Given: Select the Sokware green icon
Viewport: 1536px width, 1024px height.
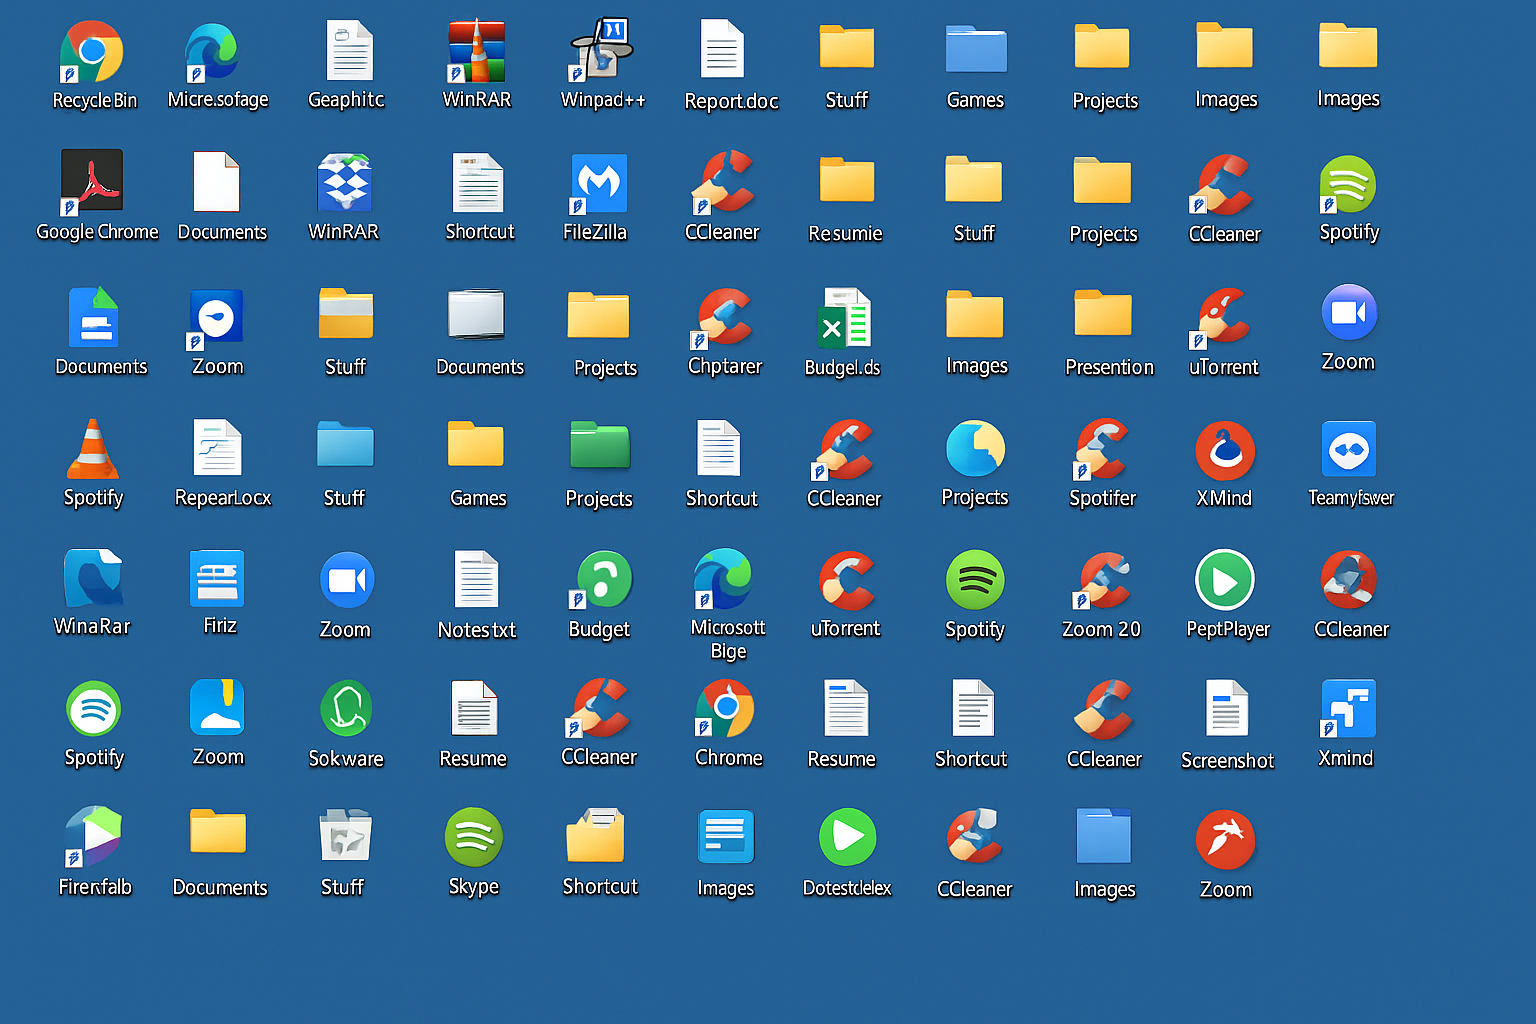Looking at the screenshot, I should 346,708.
